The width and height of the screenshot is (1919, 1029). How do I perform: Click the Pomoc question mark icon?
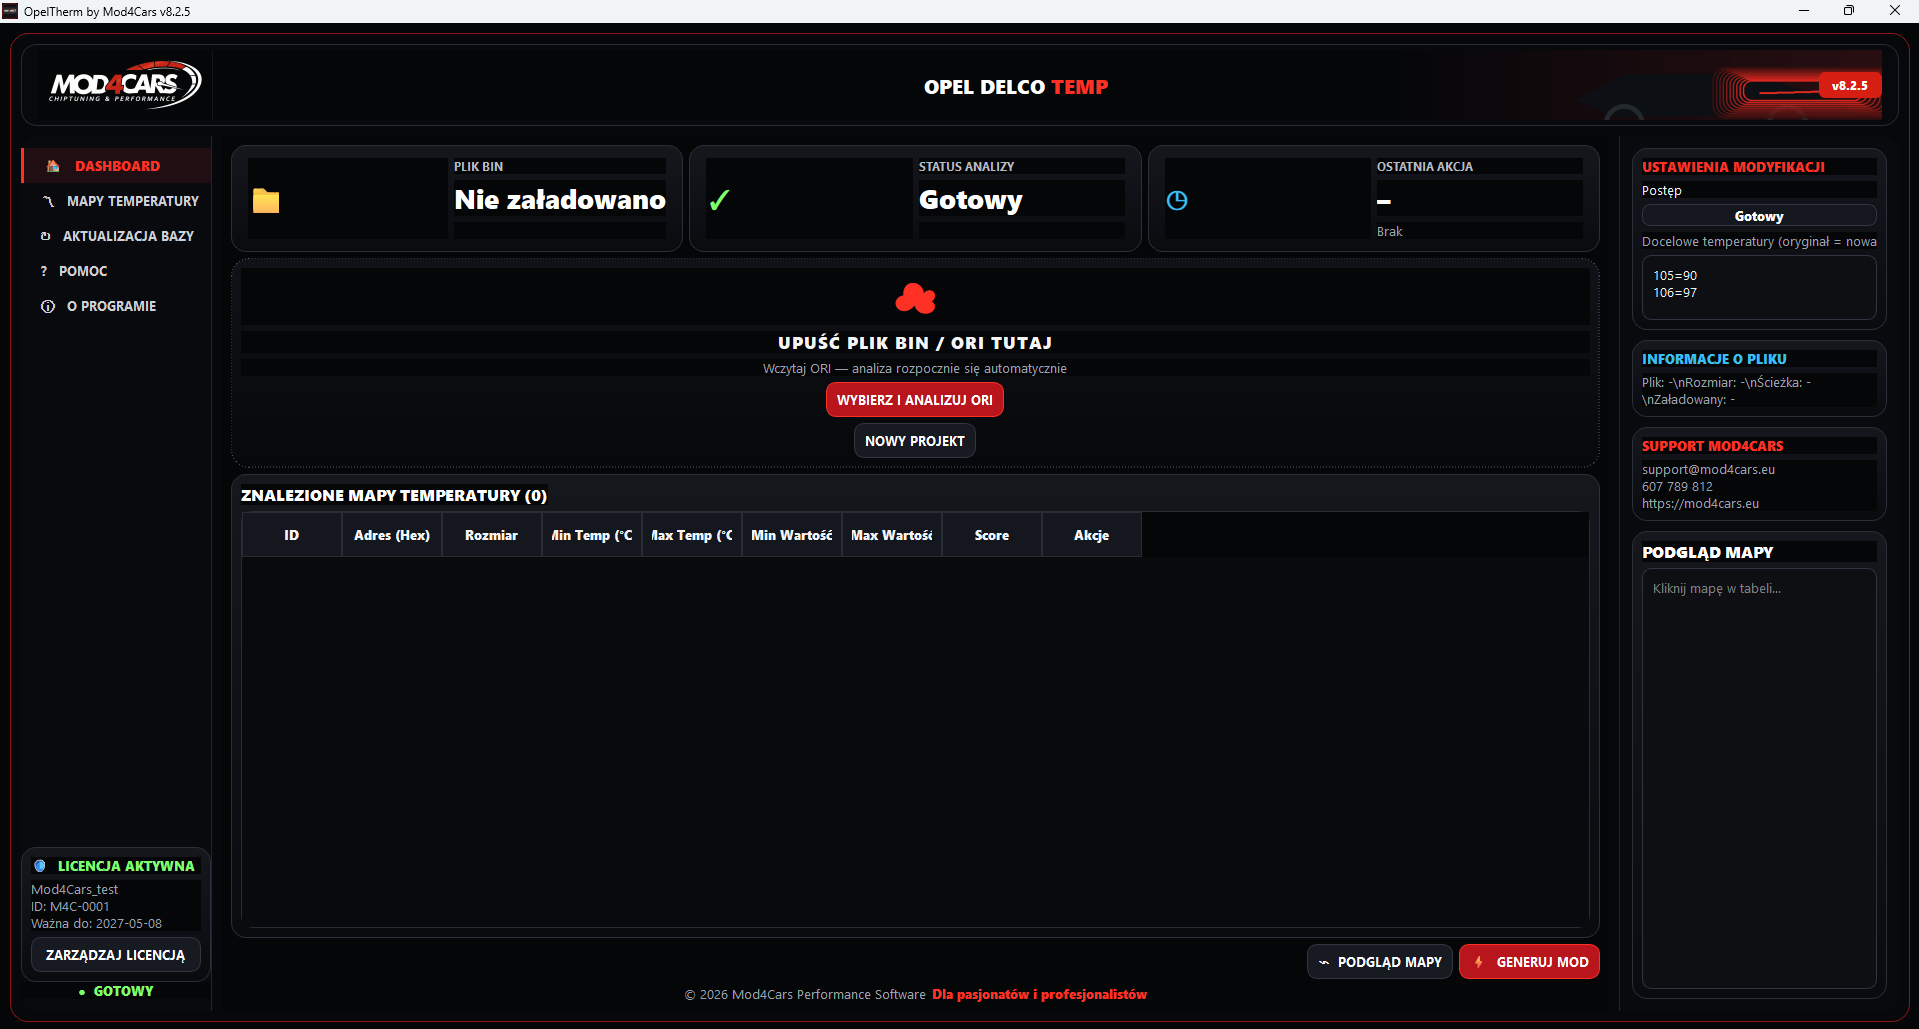coord(44,271)
